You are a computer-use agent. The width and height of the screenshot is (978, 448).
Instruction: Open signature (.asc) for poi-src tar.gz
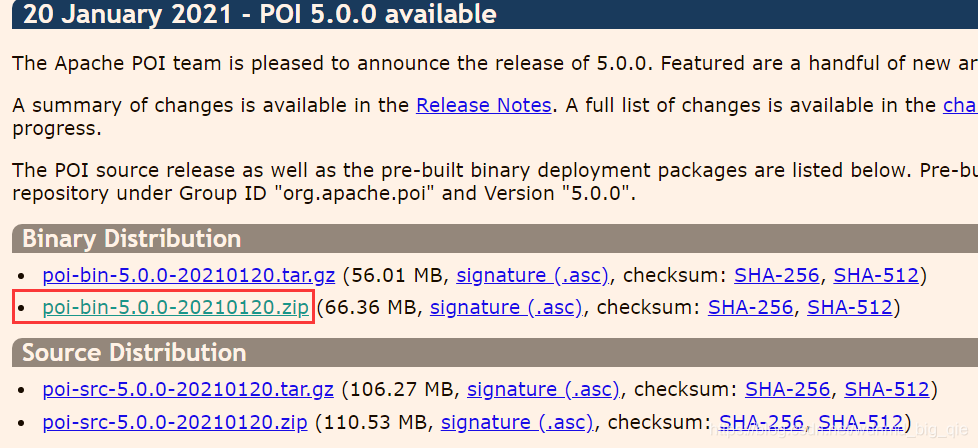[x=543, y=390]
